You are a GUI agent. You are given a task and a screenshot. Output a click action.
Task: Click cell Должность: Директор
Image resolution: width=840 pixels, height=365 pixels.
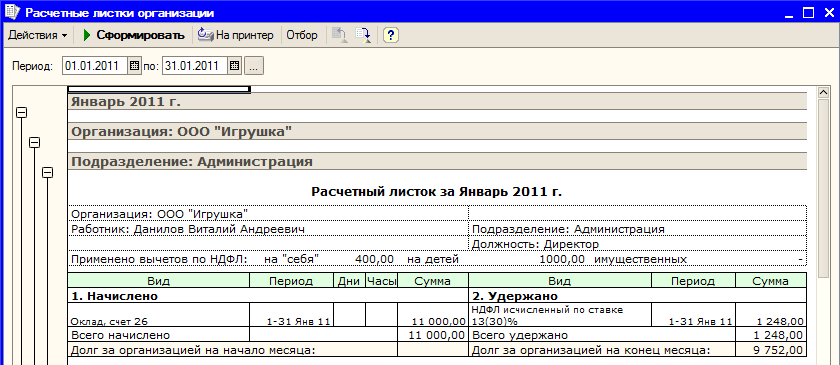click(638, 244)
